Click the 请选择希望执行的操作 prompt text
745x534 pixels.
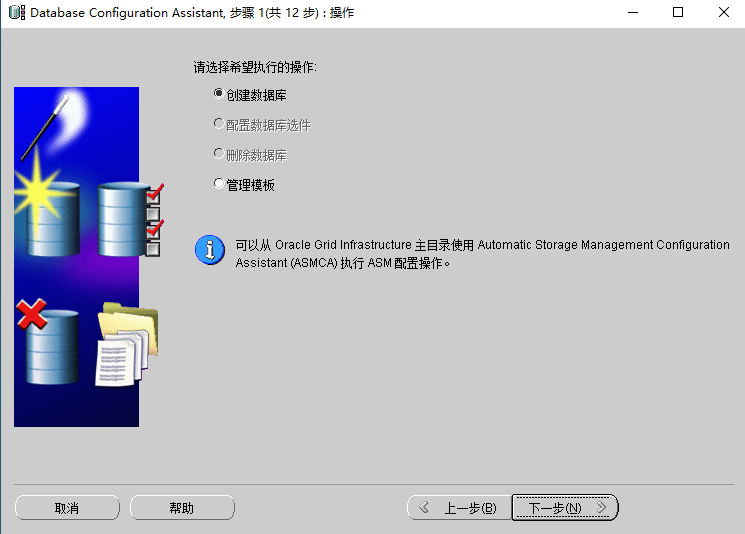255,67
